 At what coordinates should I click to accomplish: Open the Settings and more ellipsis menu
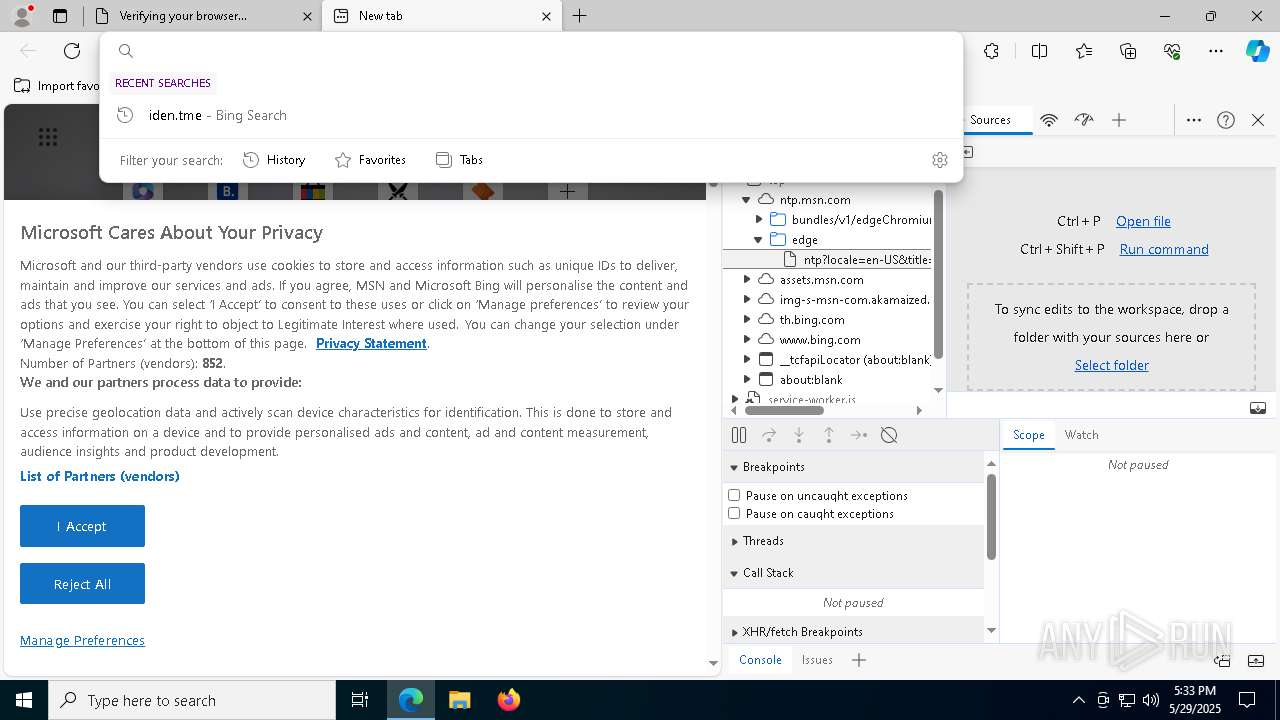(1216, 51)
